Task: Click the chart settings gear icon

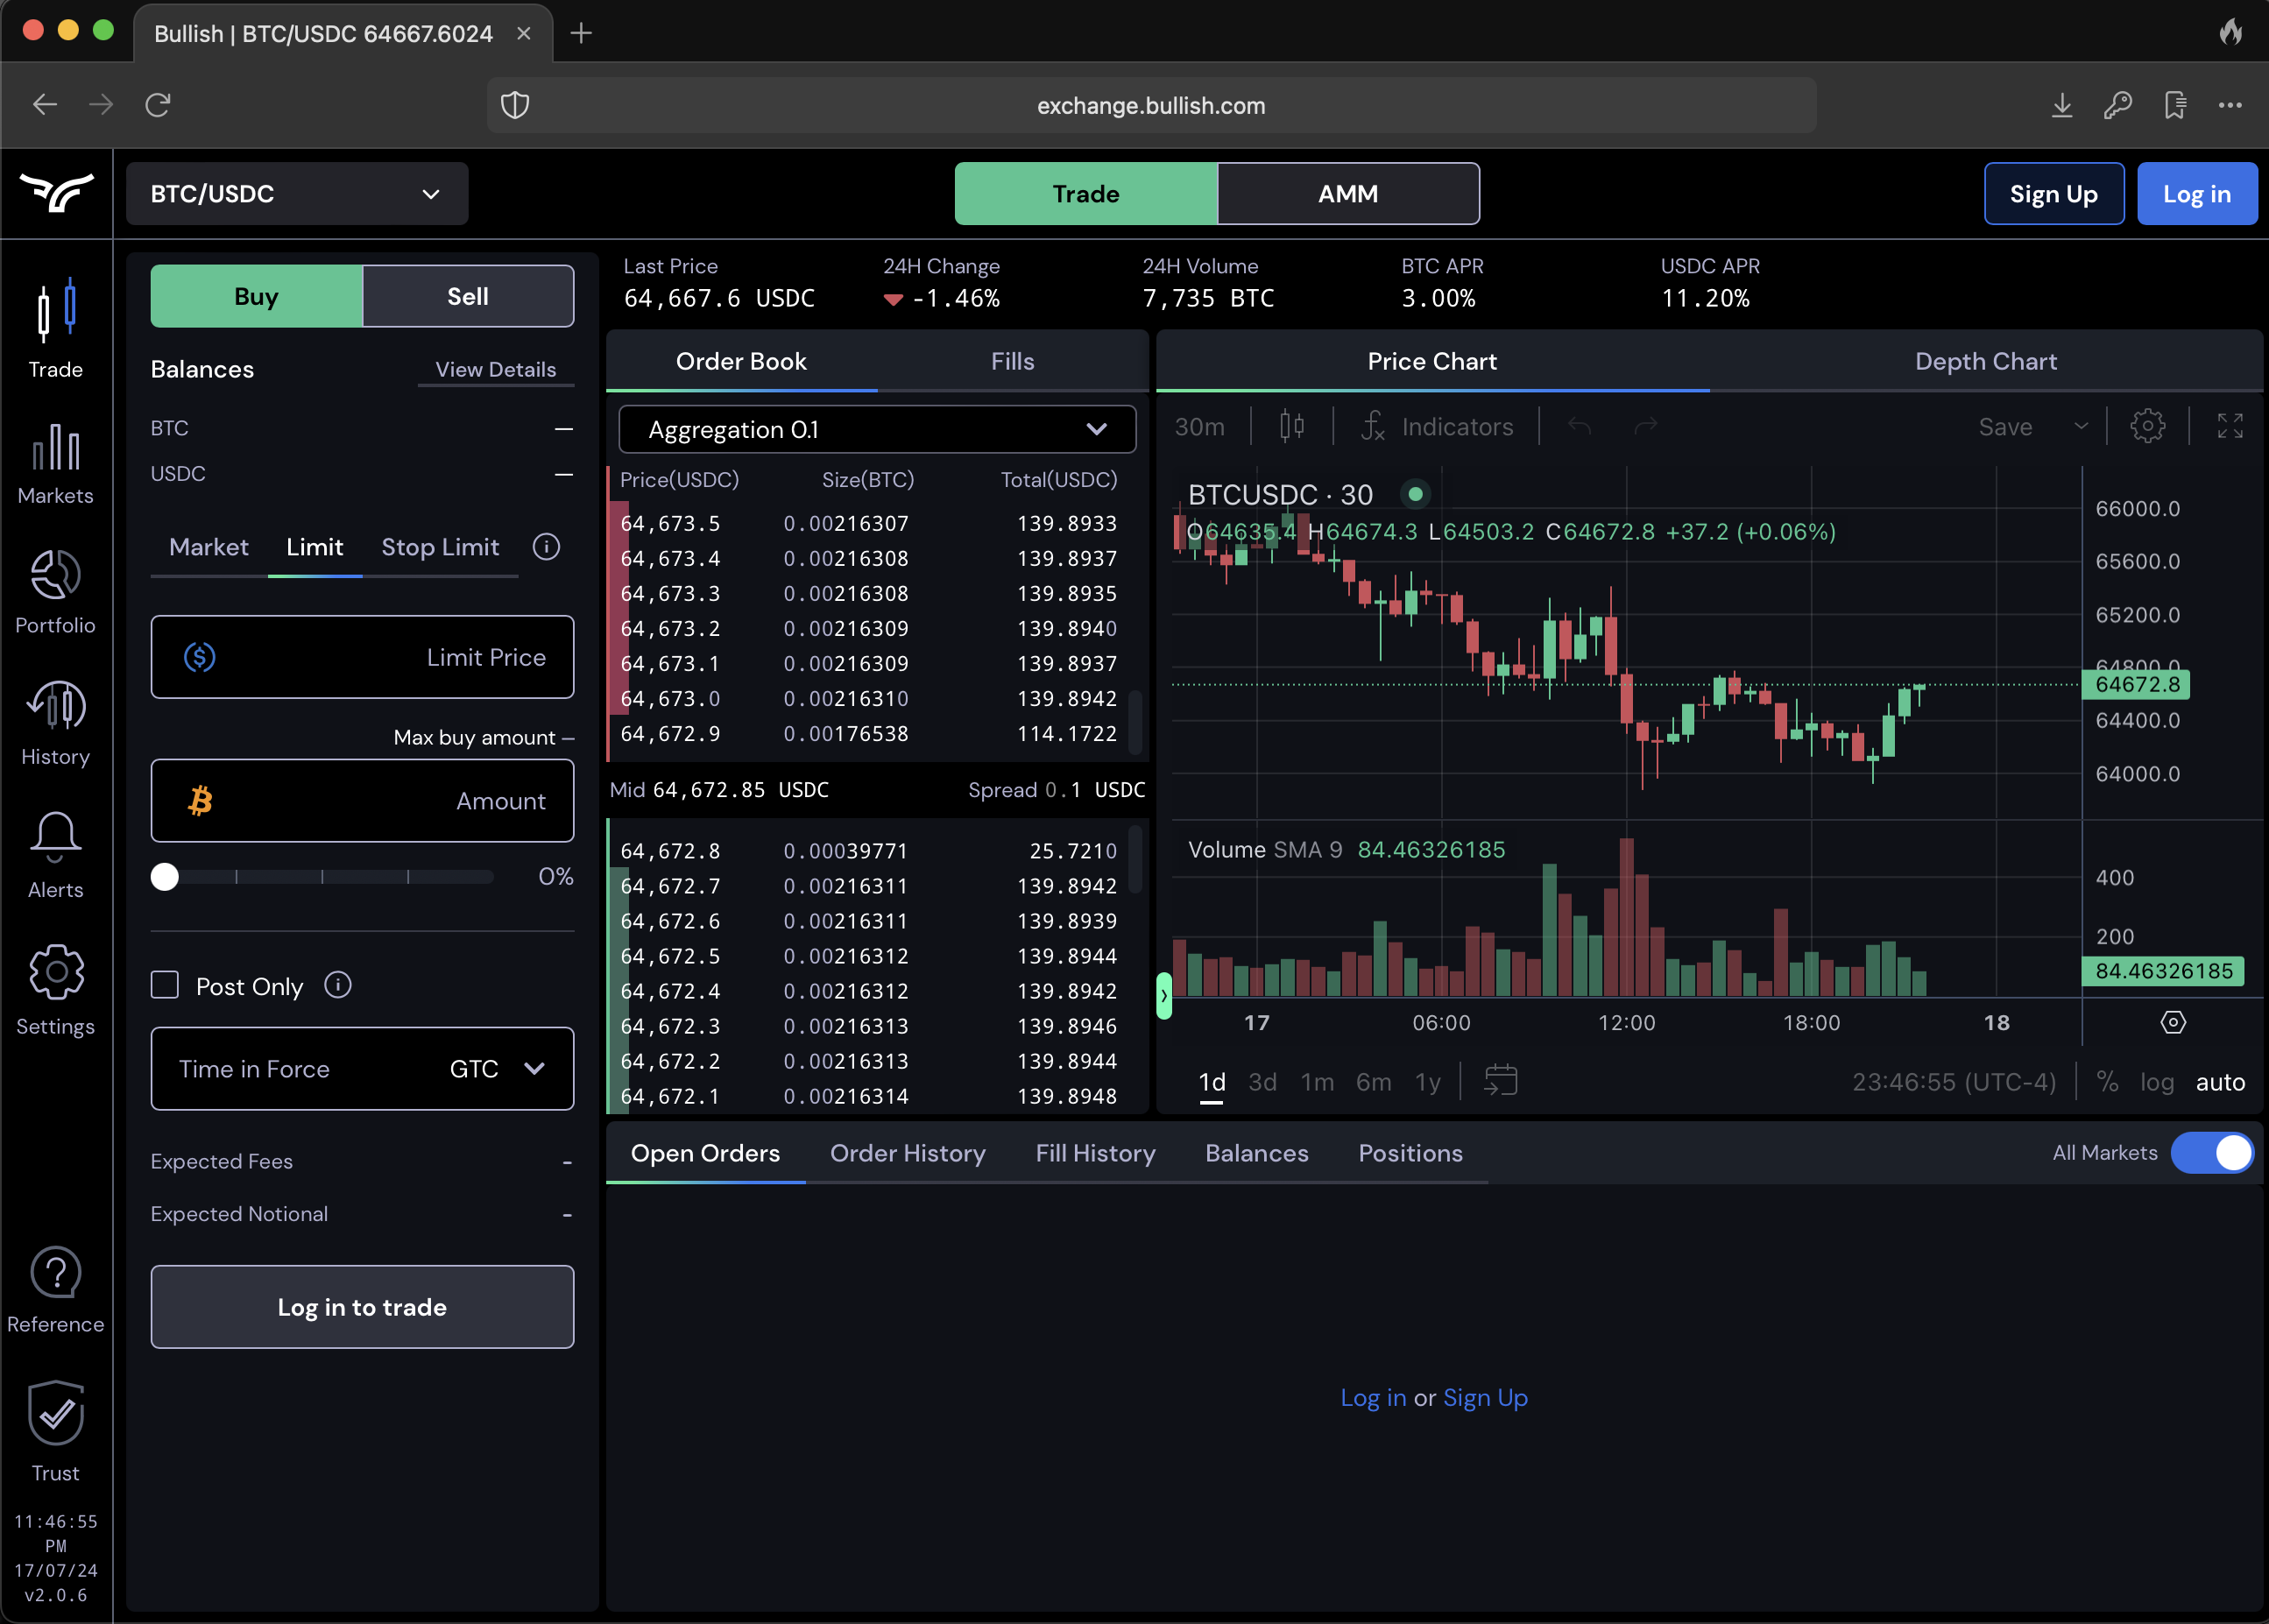Action: point(2146,427)
